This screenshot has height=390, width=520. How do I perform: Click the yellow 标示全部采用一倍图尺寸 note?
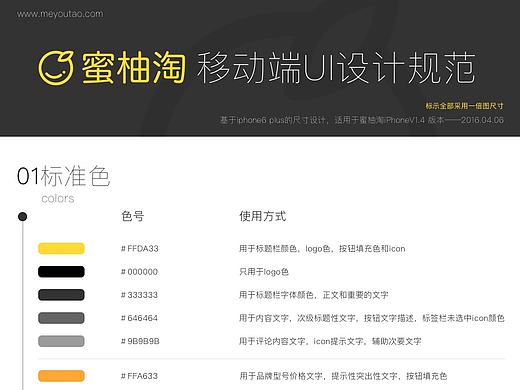(x=464, y=106)
